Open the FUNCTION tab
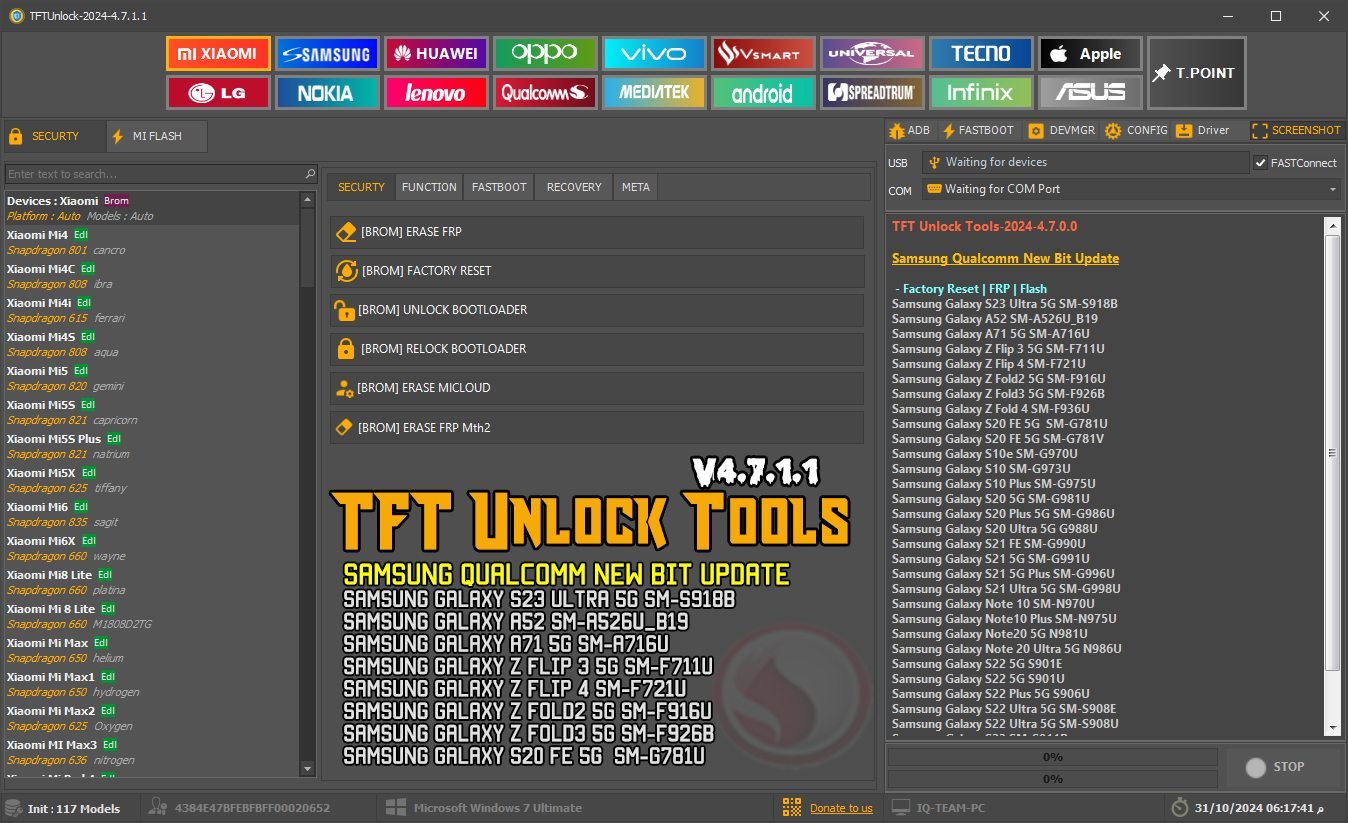Screen dimensions: 1348x823 tap(429, 187)
